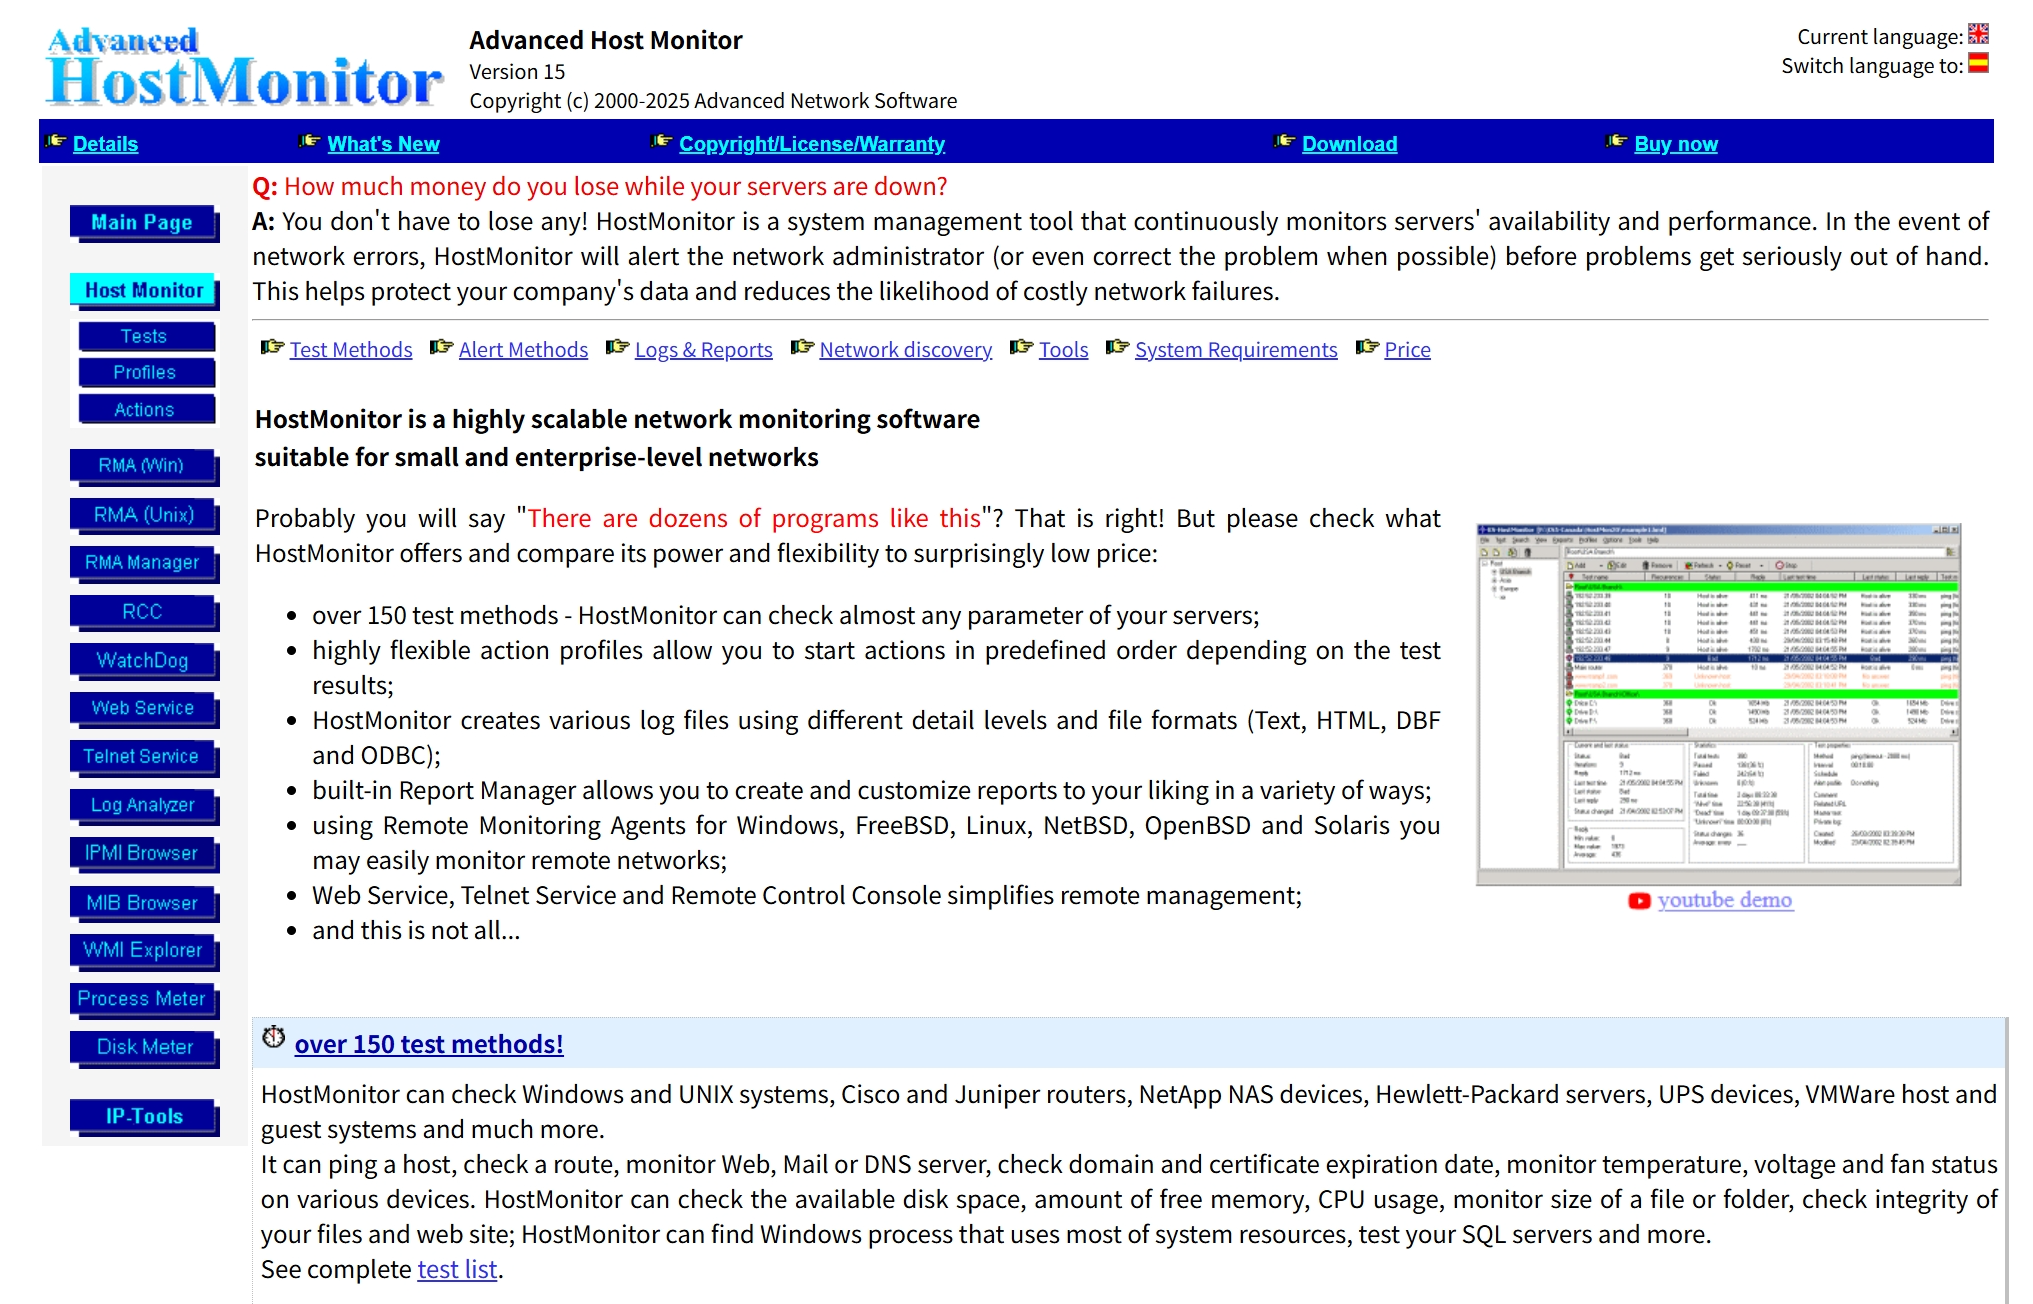Open IPMI Browser sidebar button
The image size is (2033, 1304).
coord(144,854)
